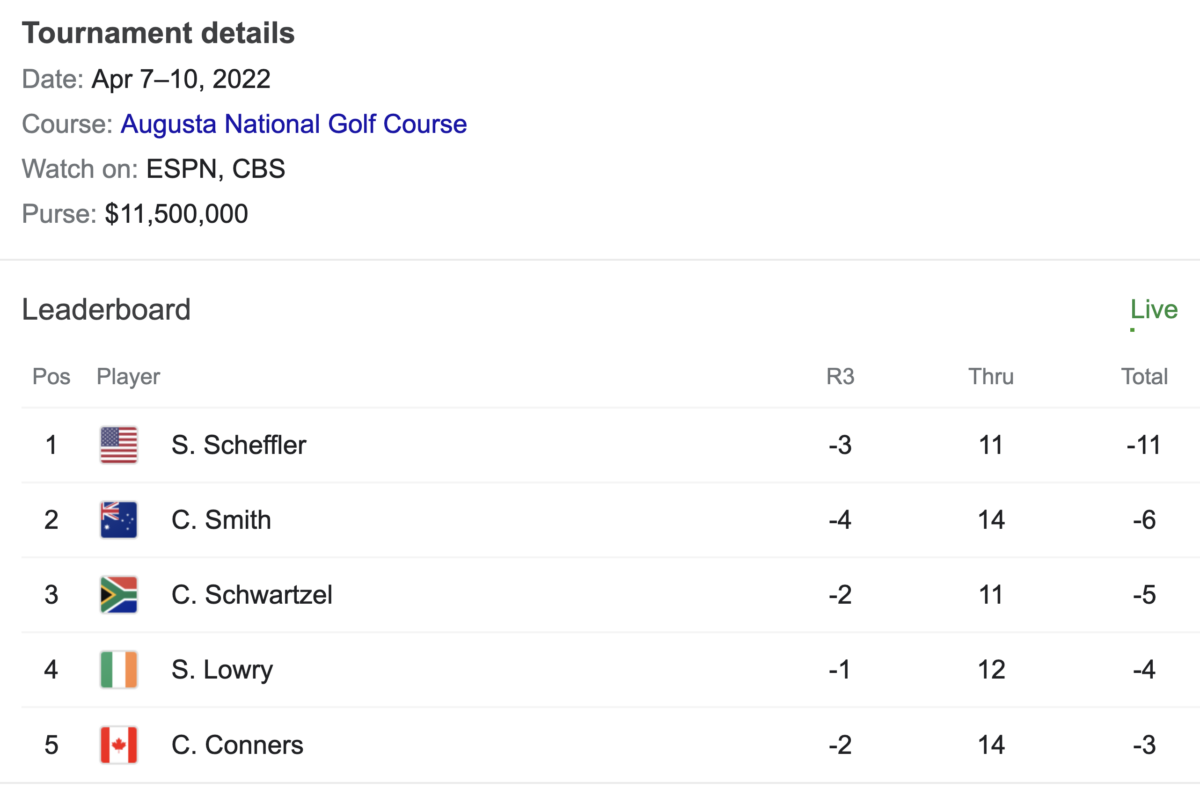Click the Pos column header
Screen dimensions: 1200x789
point(52,377)
